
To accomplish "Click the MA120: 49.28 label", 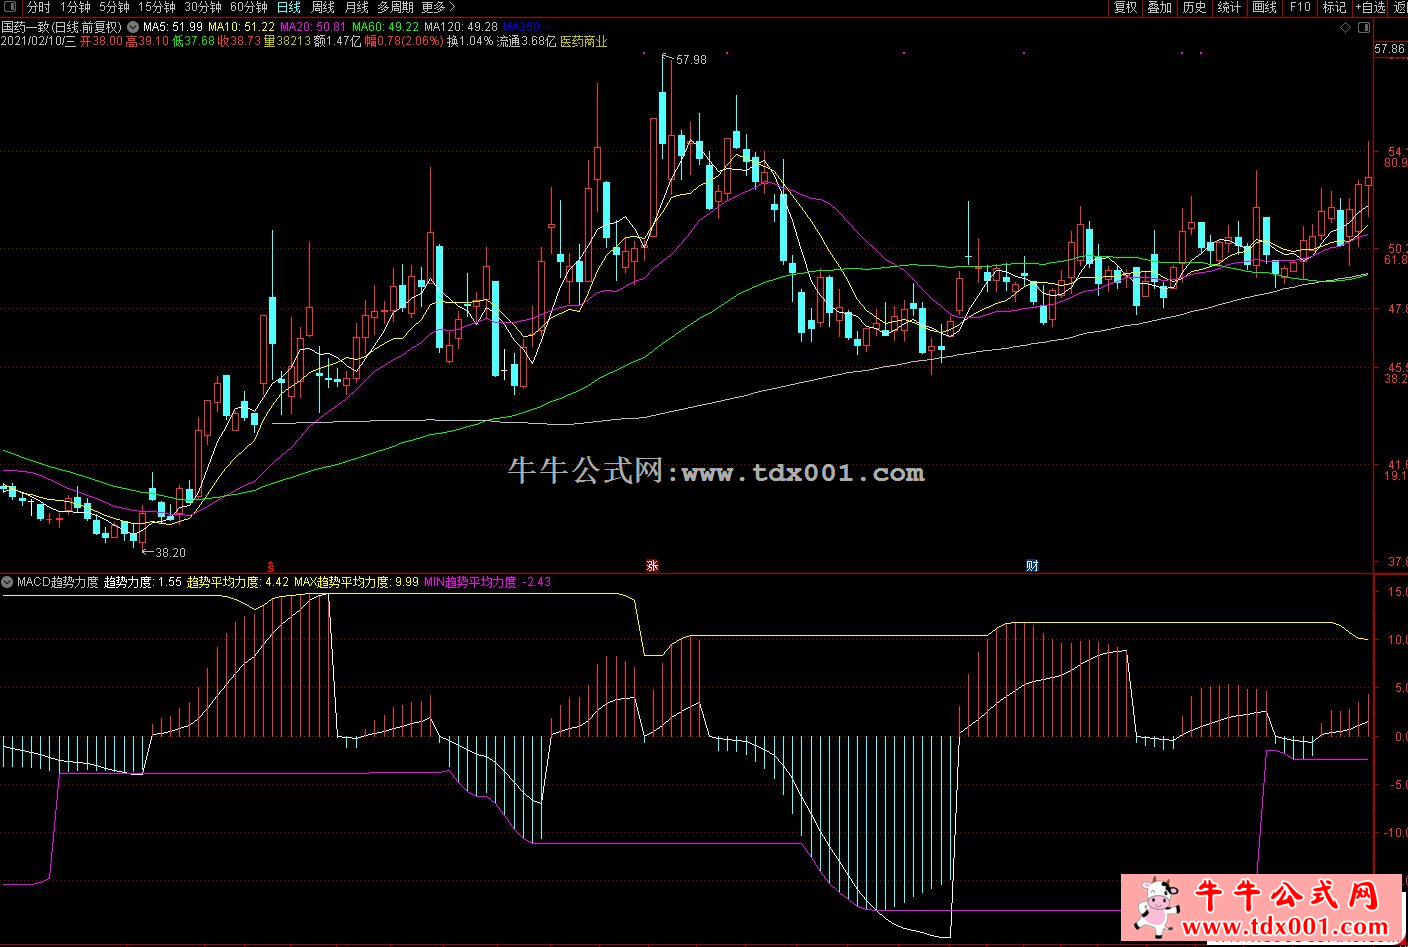I will [x=461, y=27].
